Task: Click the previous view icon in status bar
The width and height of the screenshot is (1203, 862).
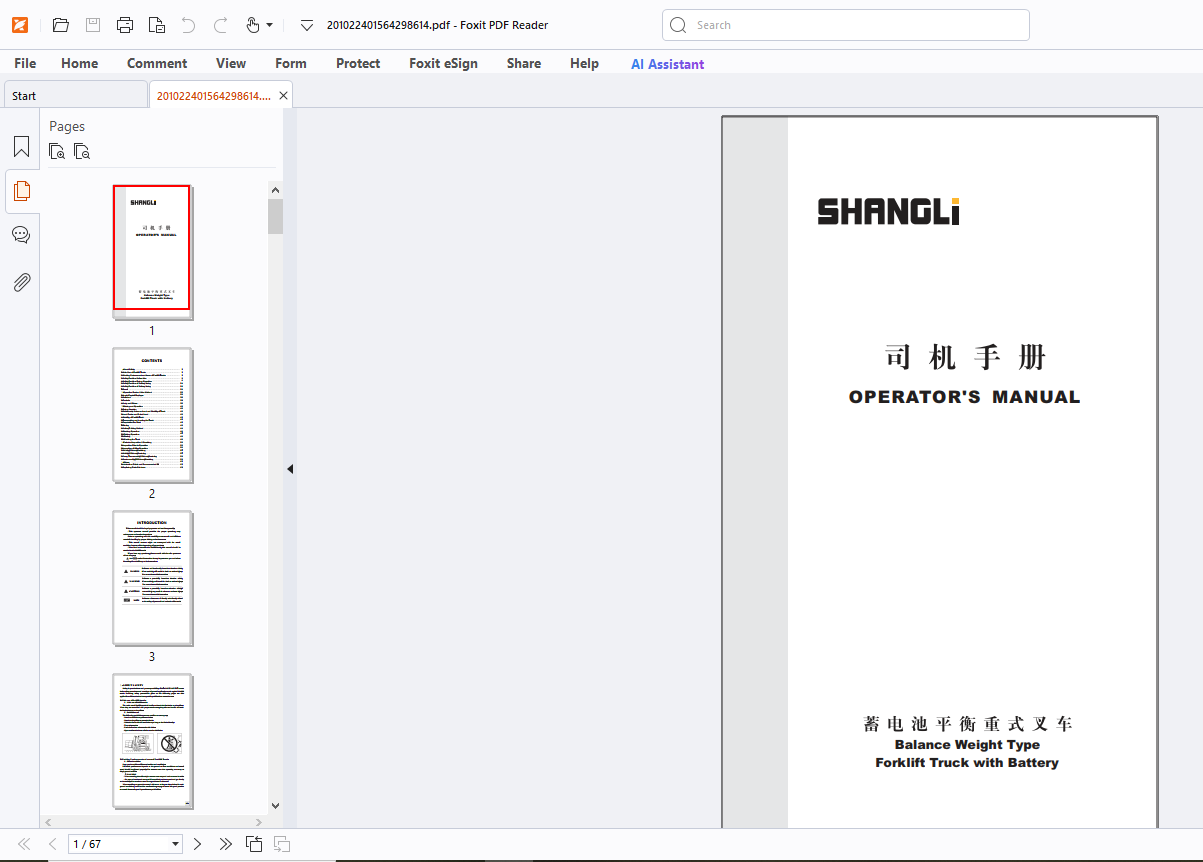Action: [254, 844]
